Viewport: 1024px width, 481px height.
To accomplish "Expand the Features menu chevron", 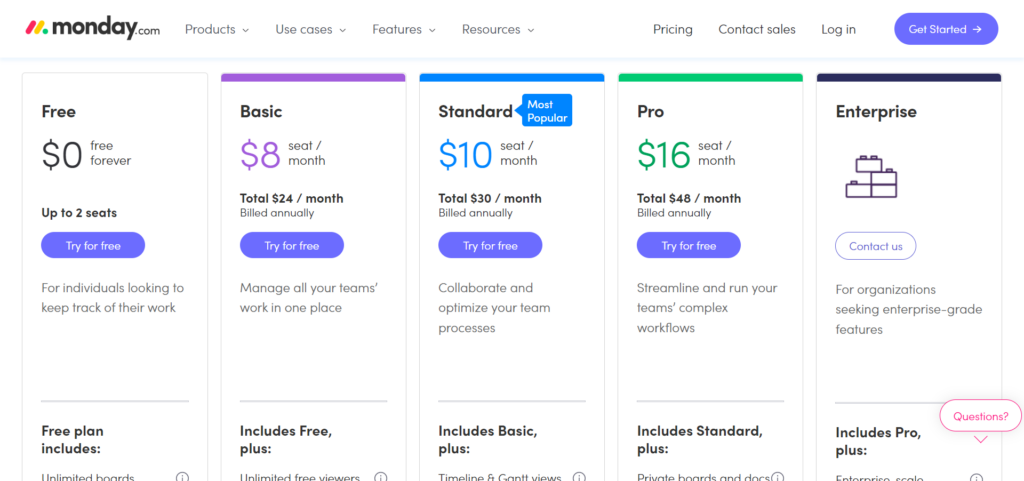I will [x=432, y=30].
